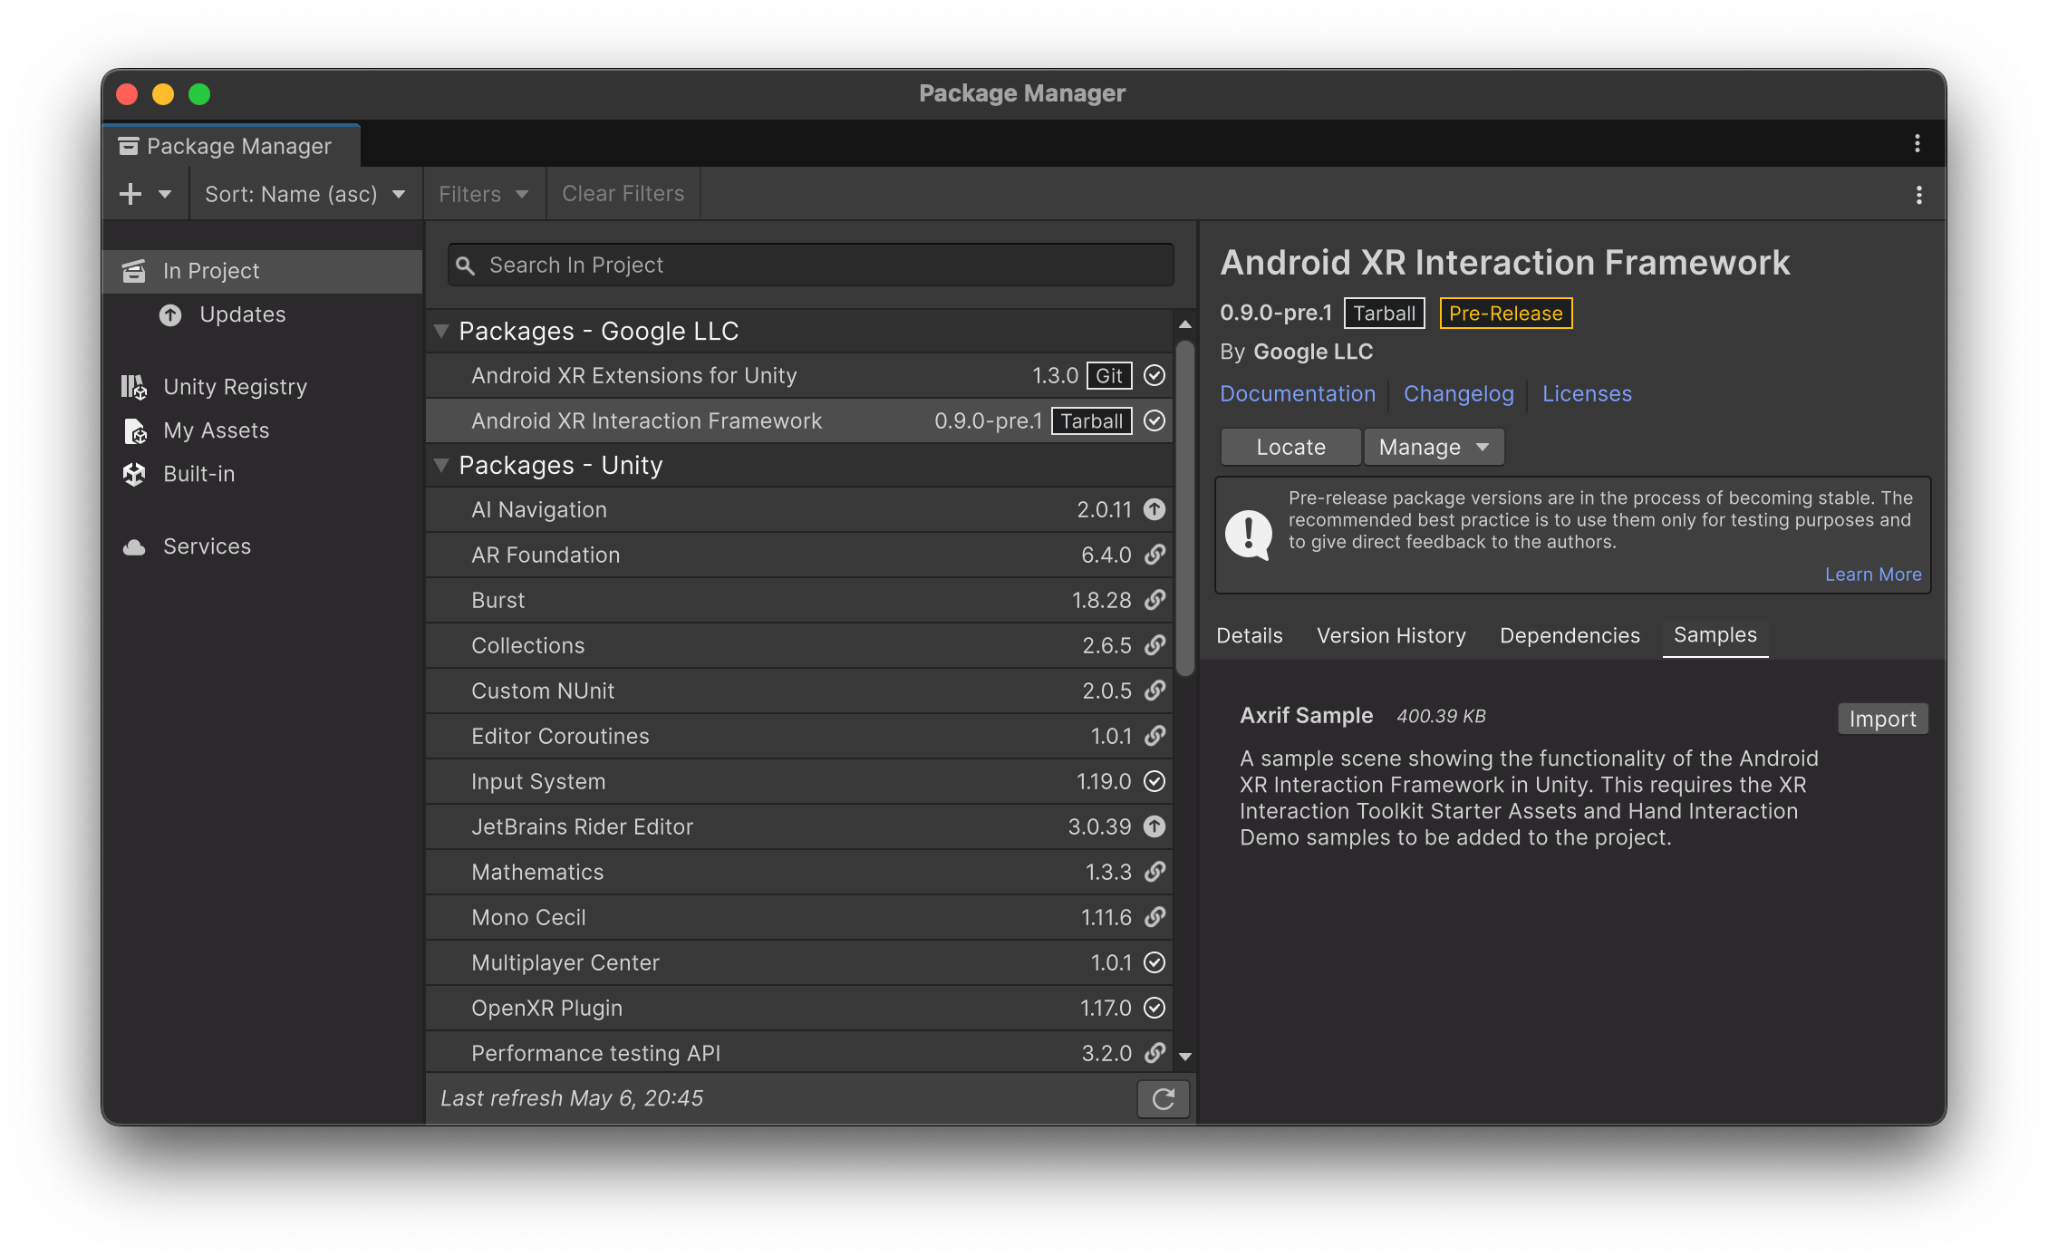Viewport: 2048px width, 1260px height.
Task: Click the Package Manager window tab
Action: coord(231,146)
